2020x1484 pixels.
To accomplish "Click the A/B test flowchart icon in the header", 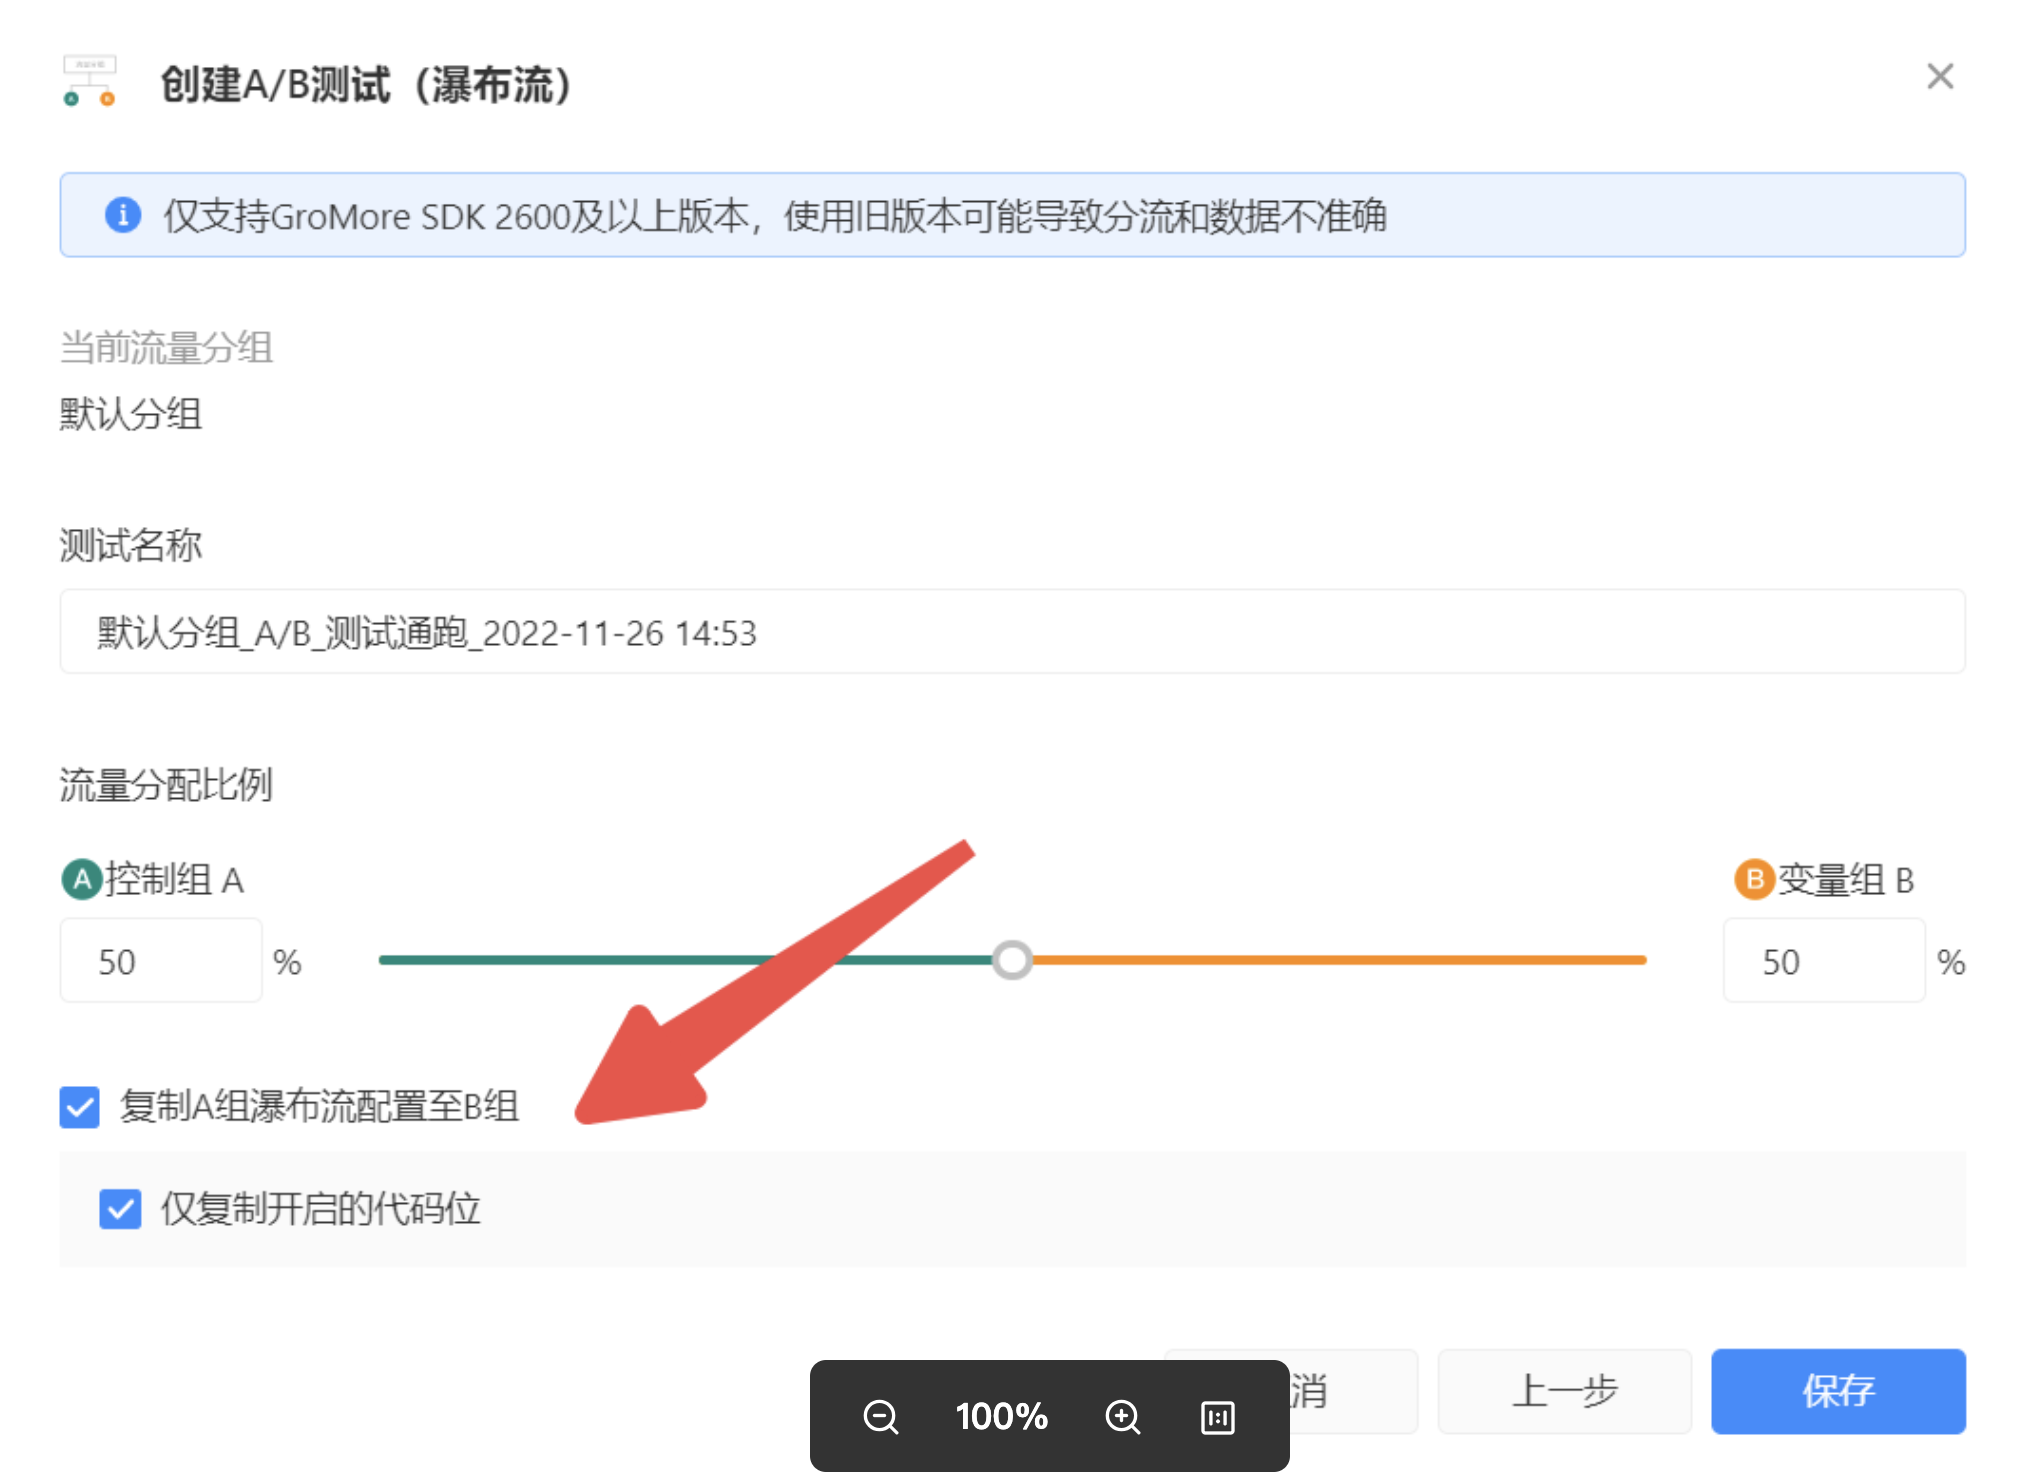I will tap(90, 81).
